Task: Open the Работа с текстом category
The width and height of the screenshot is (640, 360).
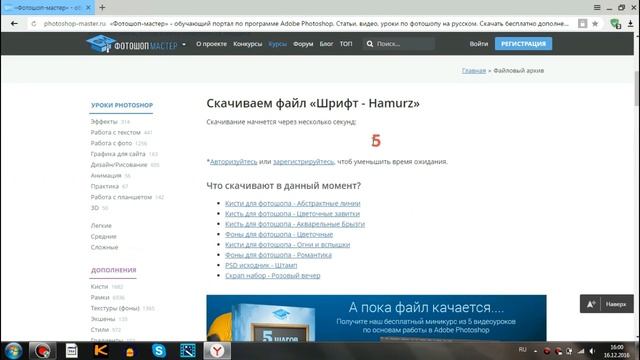Action: tap(116, 132)
